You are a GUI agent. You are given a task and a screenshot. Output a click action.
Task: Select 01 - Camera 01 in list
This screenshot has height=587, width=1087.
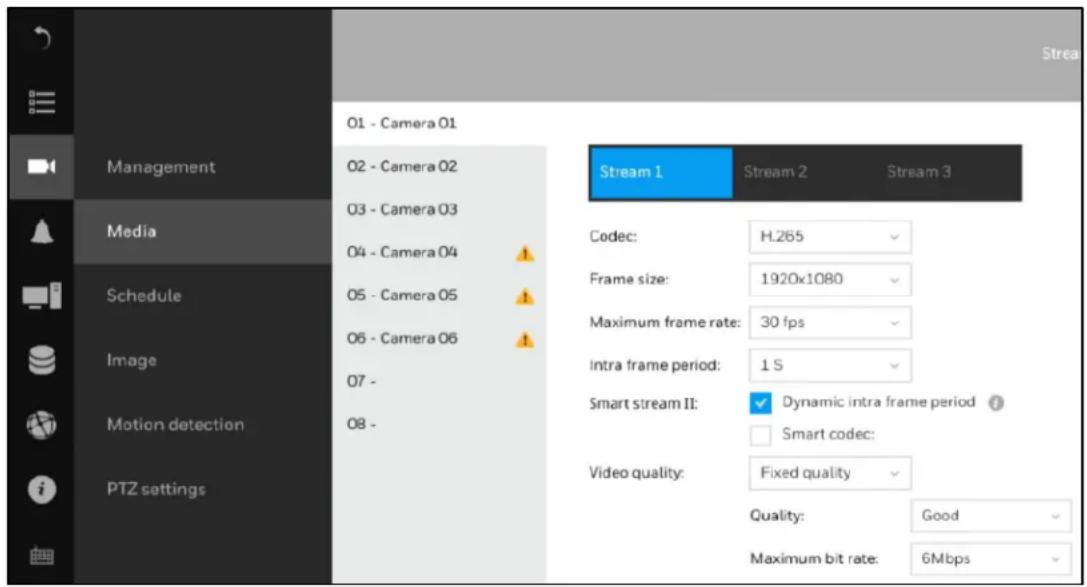click(440, 123)
